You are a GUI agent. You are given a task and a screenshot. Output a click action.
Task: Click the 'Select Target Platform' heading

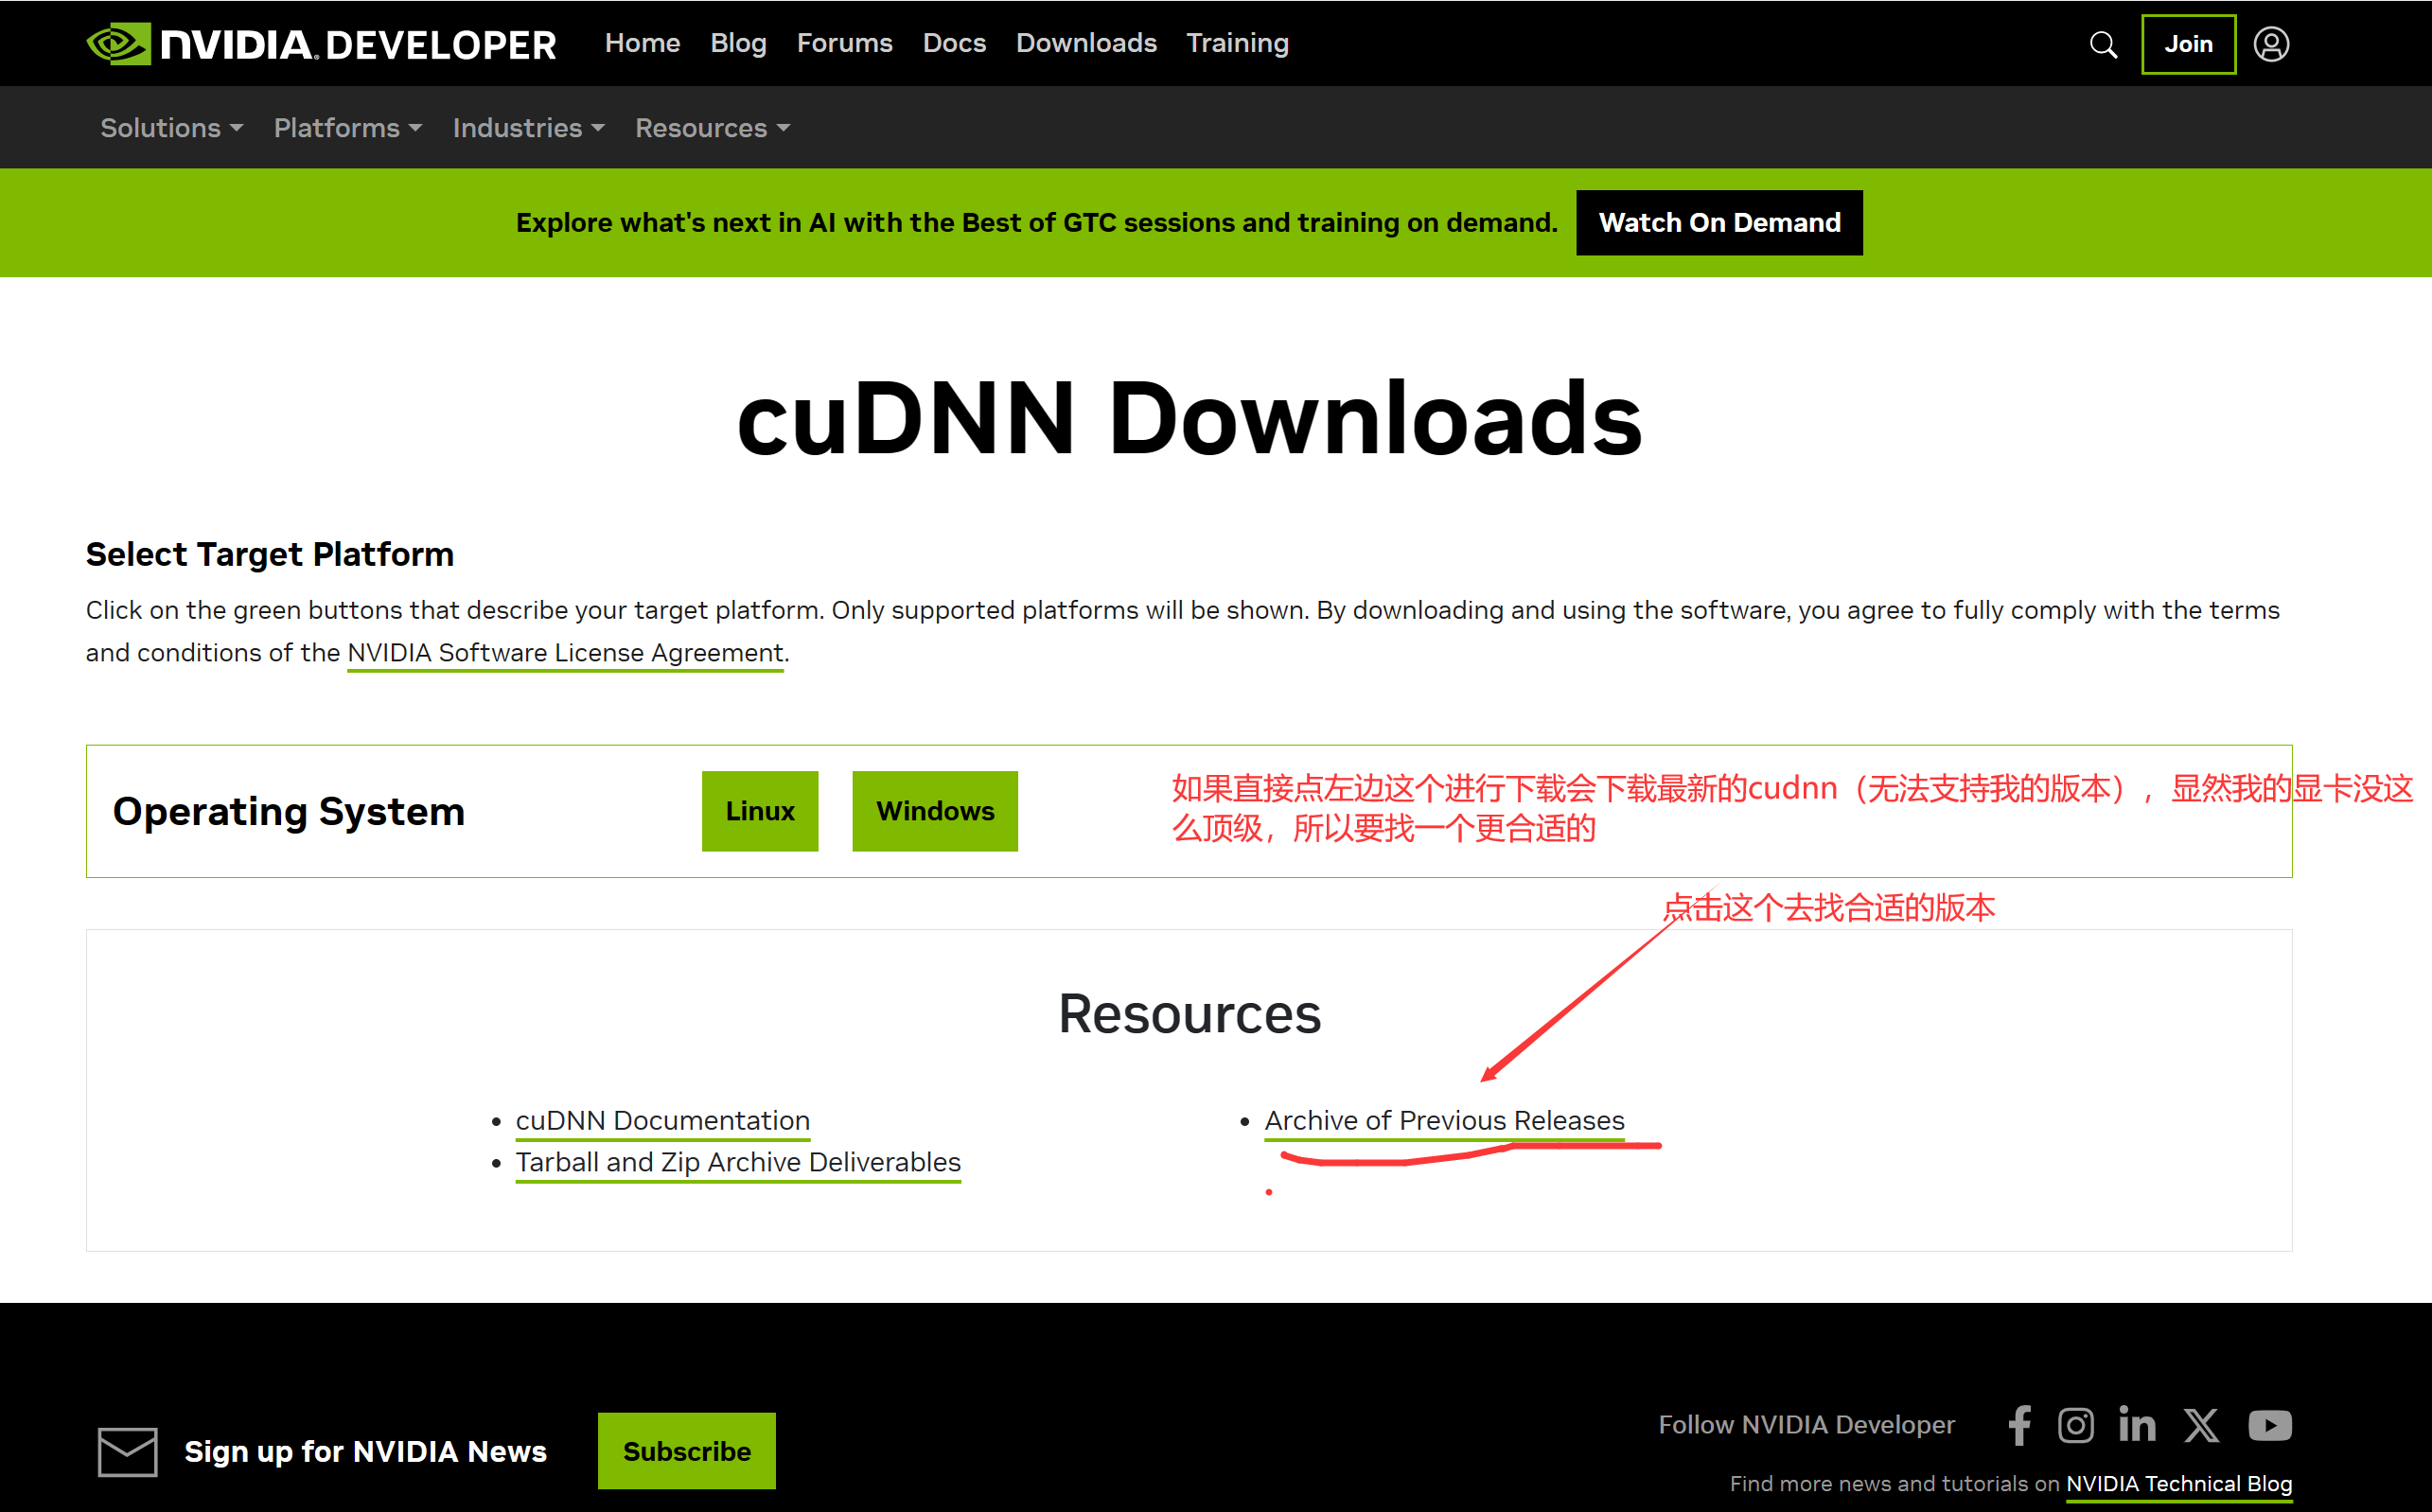270,554
